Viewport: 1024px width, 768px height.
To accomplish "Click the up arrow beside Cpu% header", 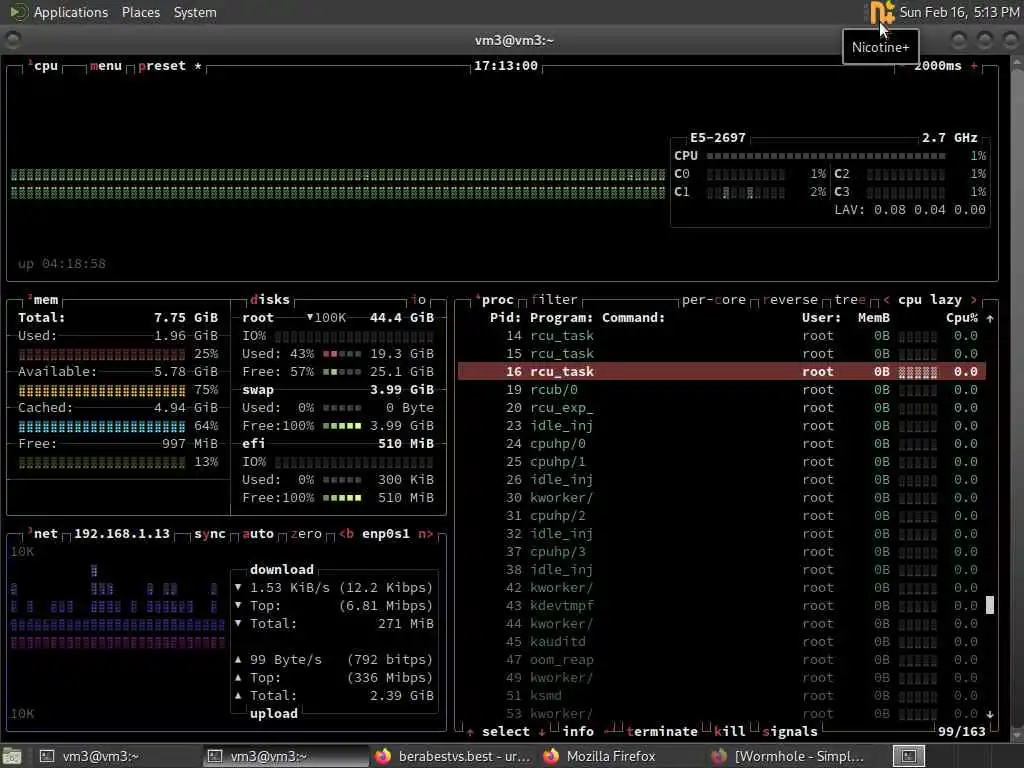I will 990,318.
